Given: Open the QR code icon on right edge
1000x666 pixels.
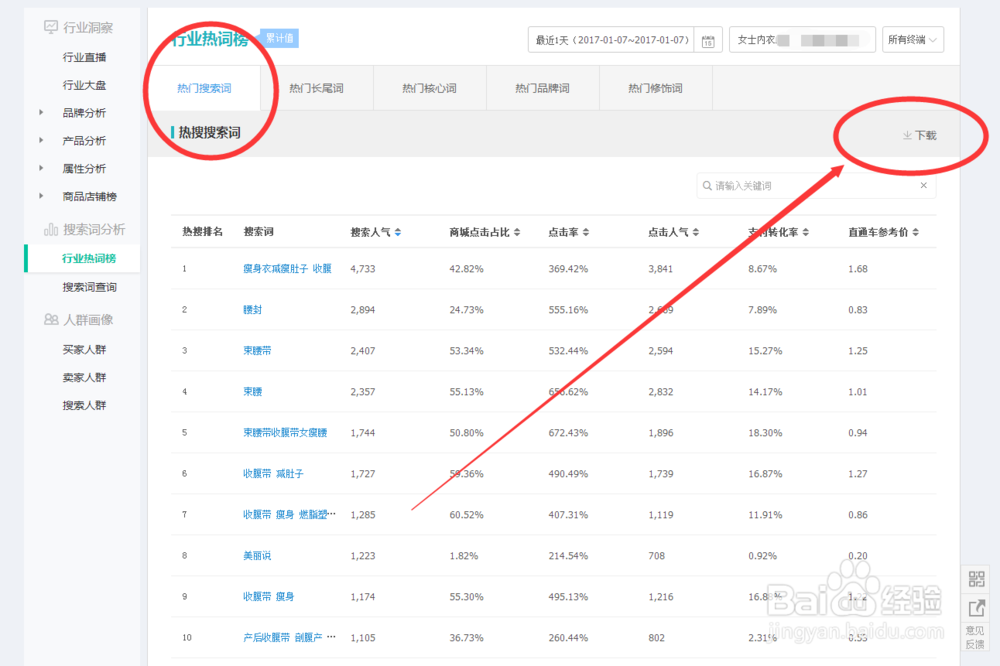Looking at the screenshot, I should [976, 579].
